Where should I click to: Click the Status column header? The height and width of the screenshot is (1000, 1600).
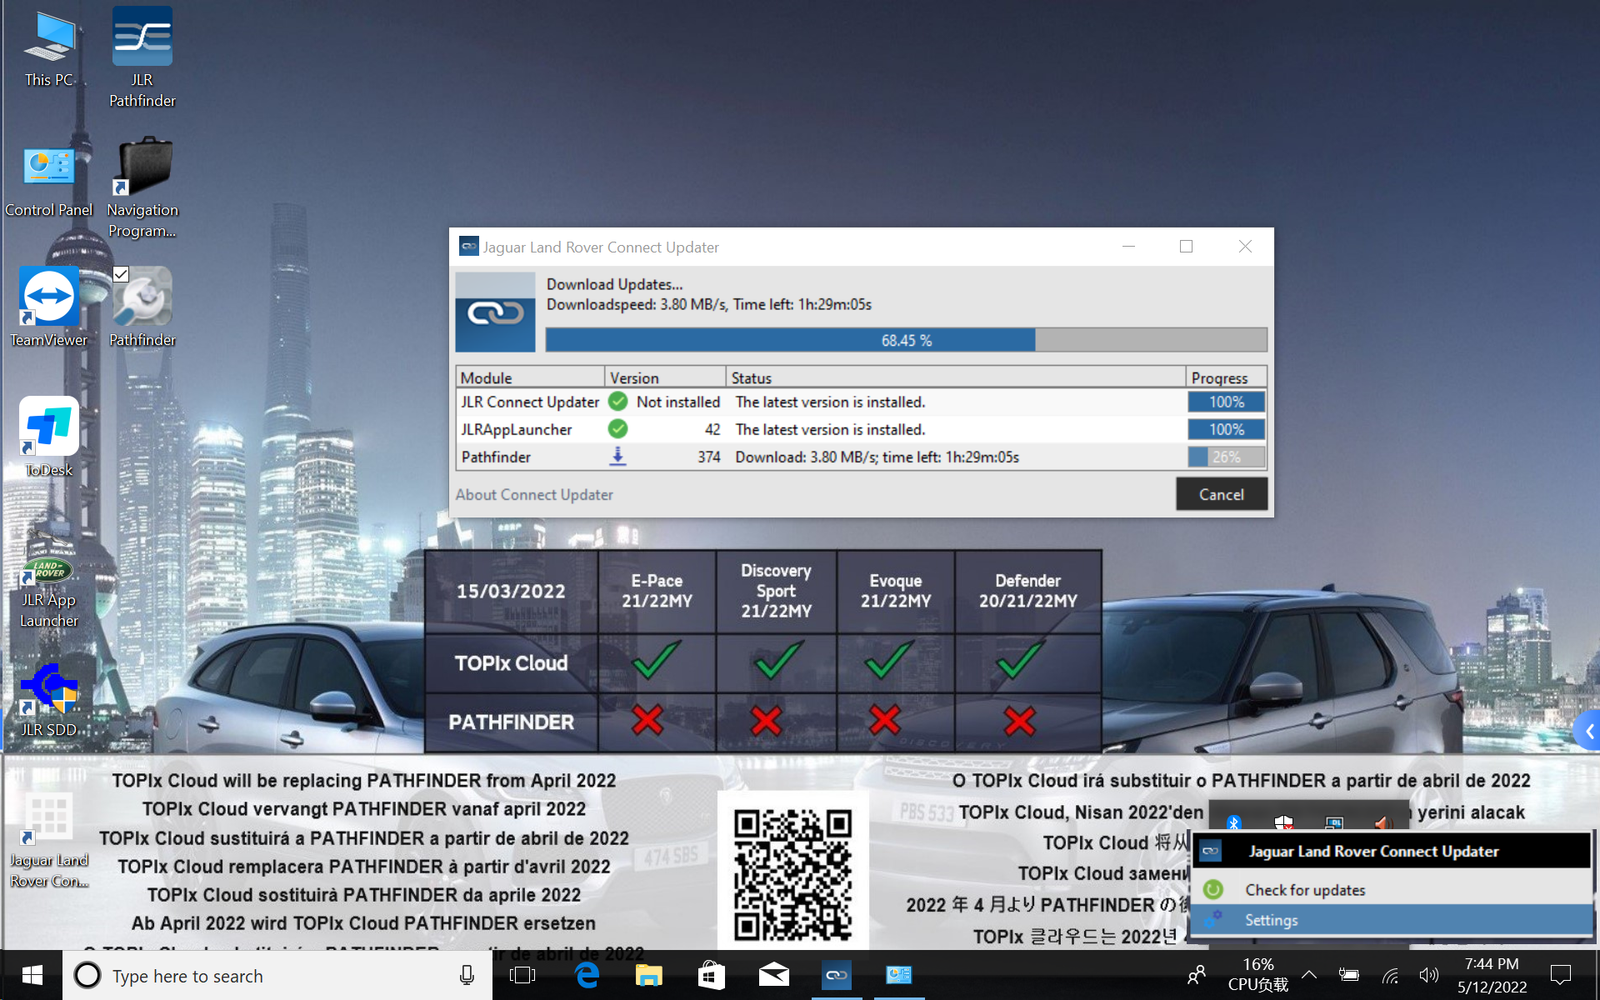click(955, 377)
